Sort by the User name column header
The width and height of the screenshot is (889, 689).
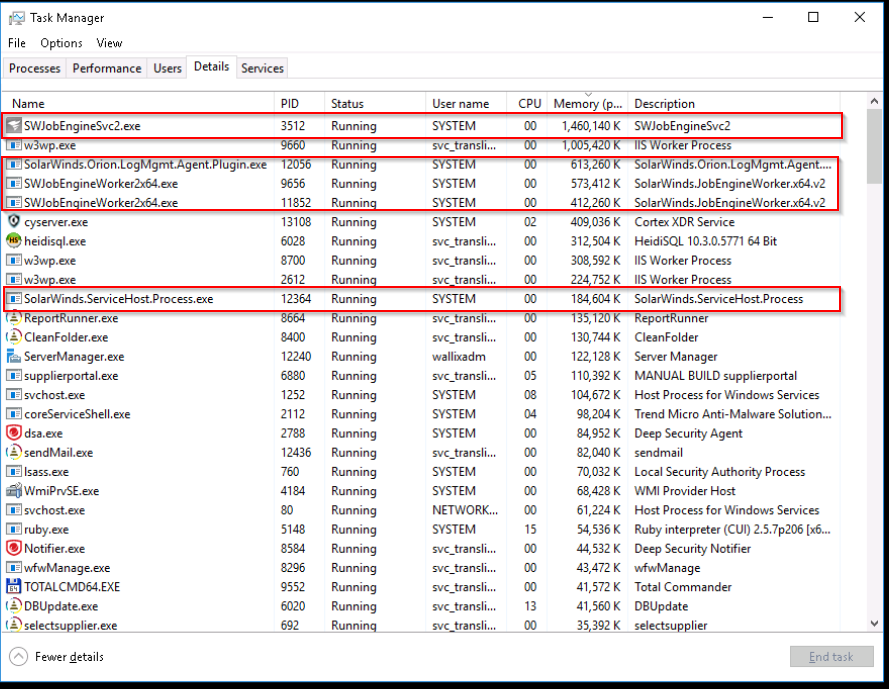[x=466, y=104]
